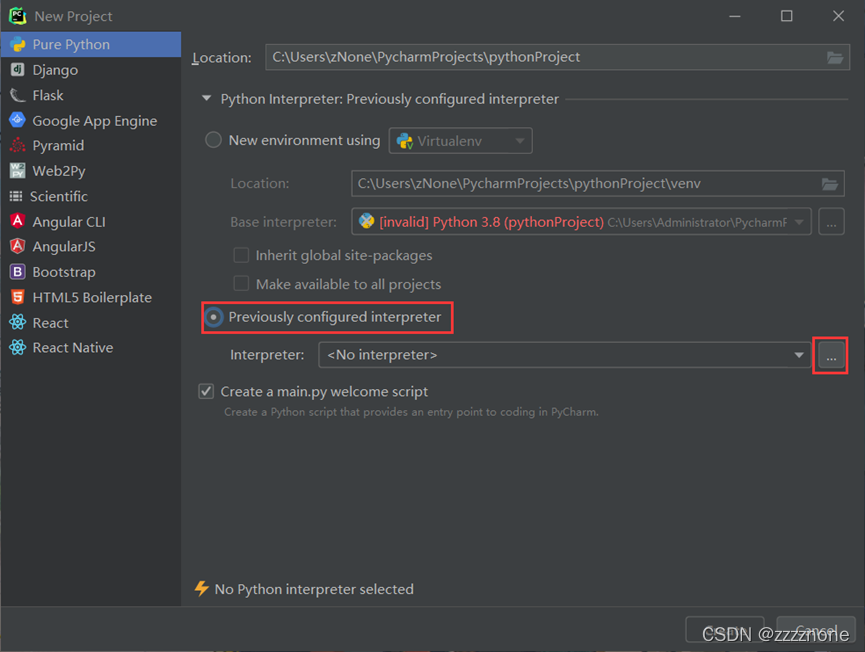Click the project Location path field
Image resolution: width=865 pixels, height=652 pixels.
tap(557, 57)
